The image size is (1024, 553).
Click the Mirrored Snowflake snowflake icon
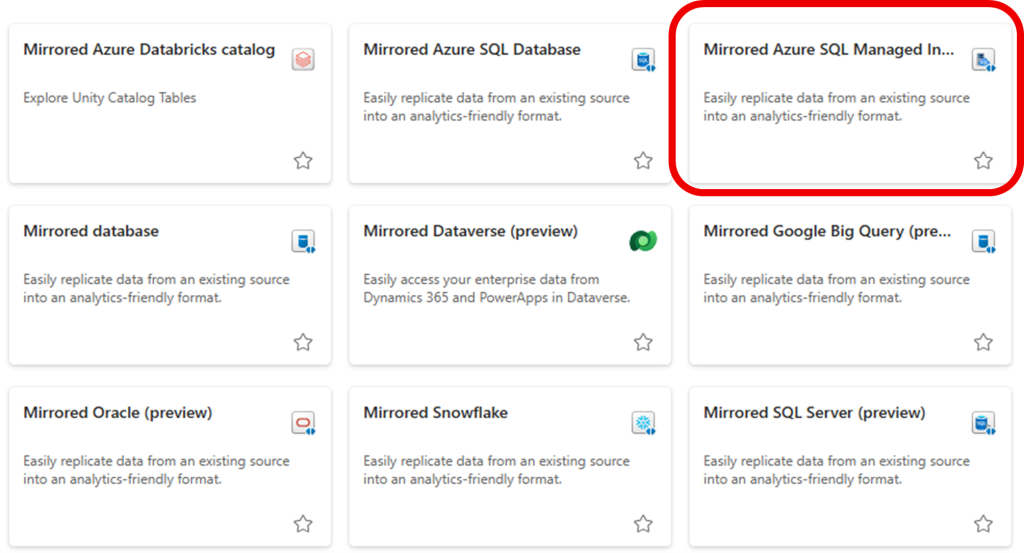643,422
